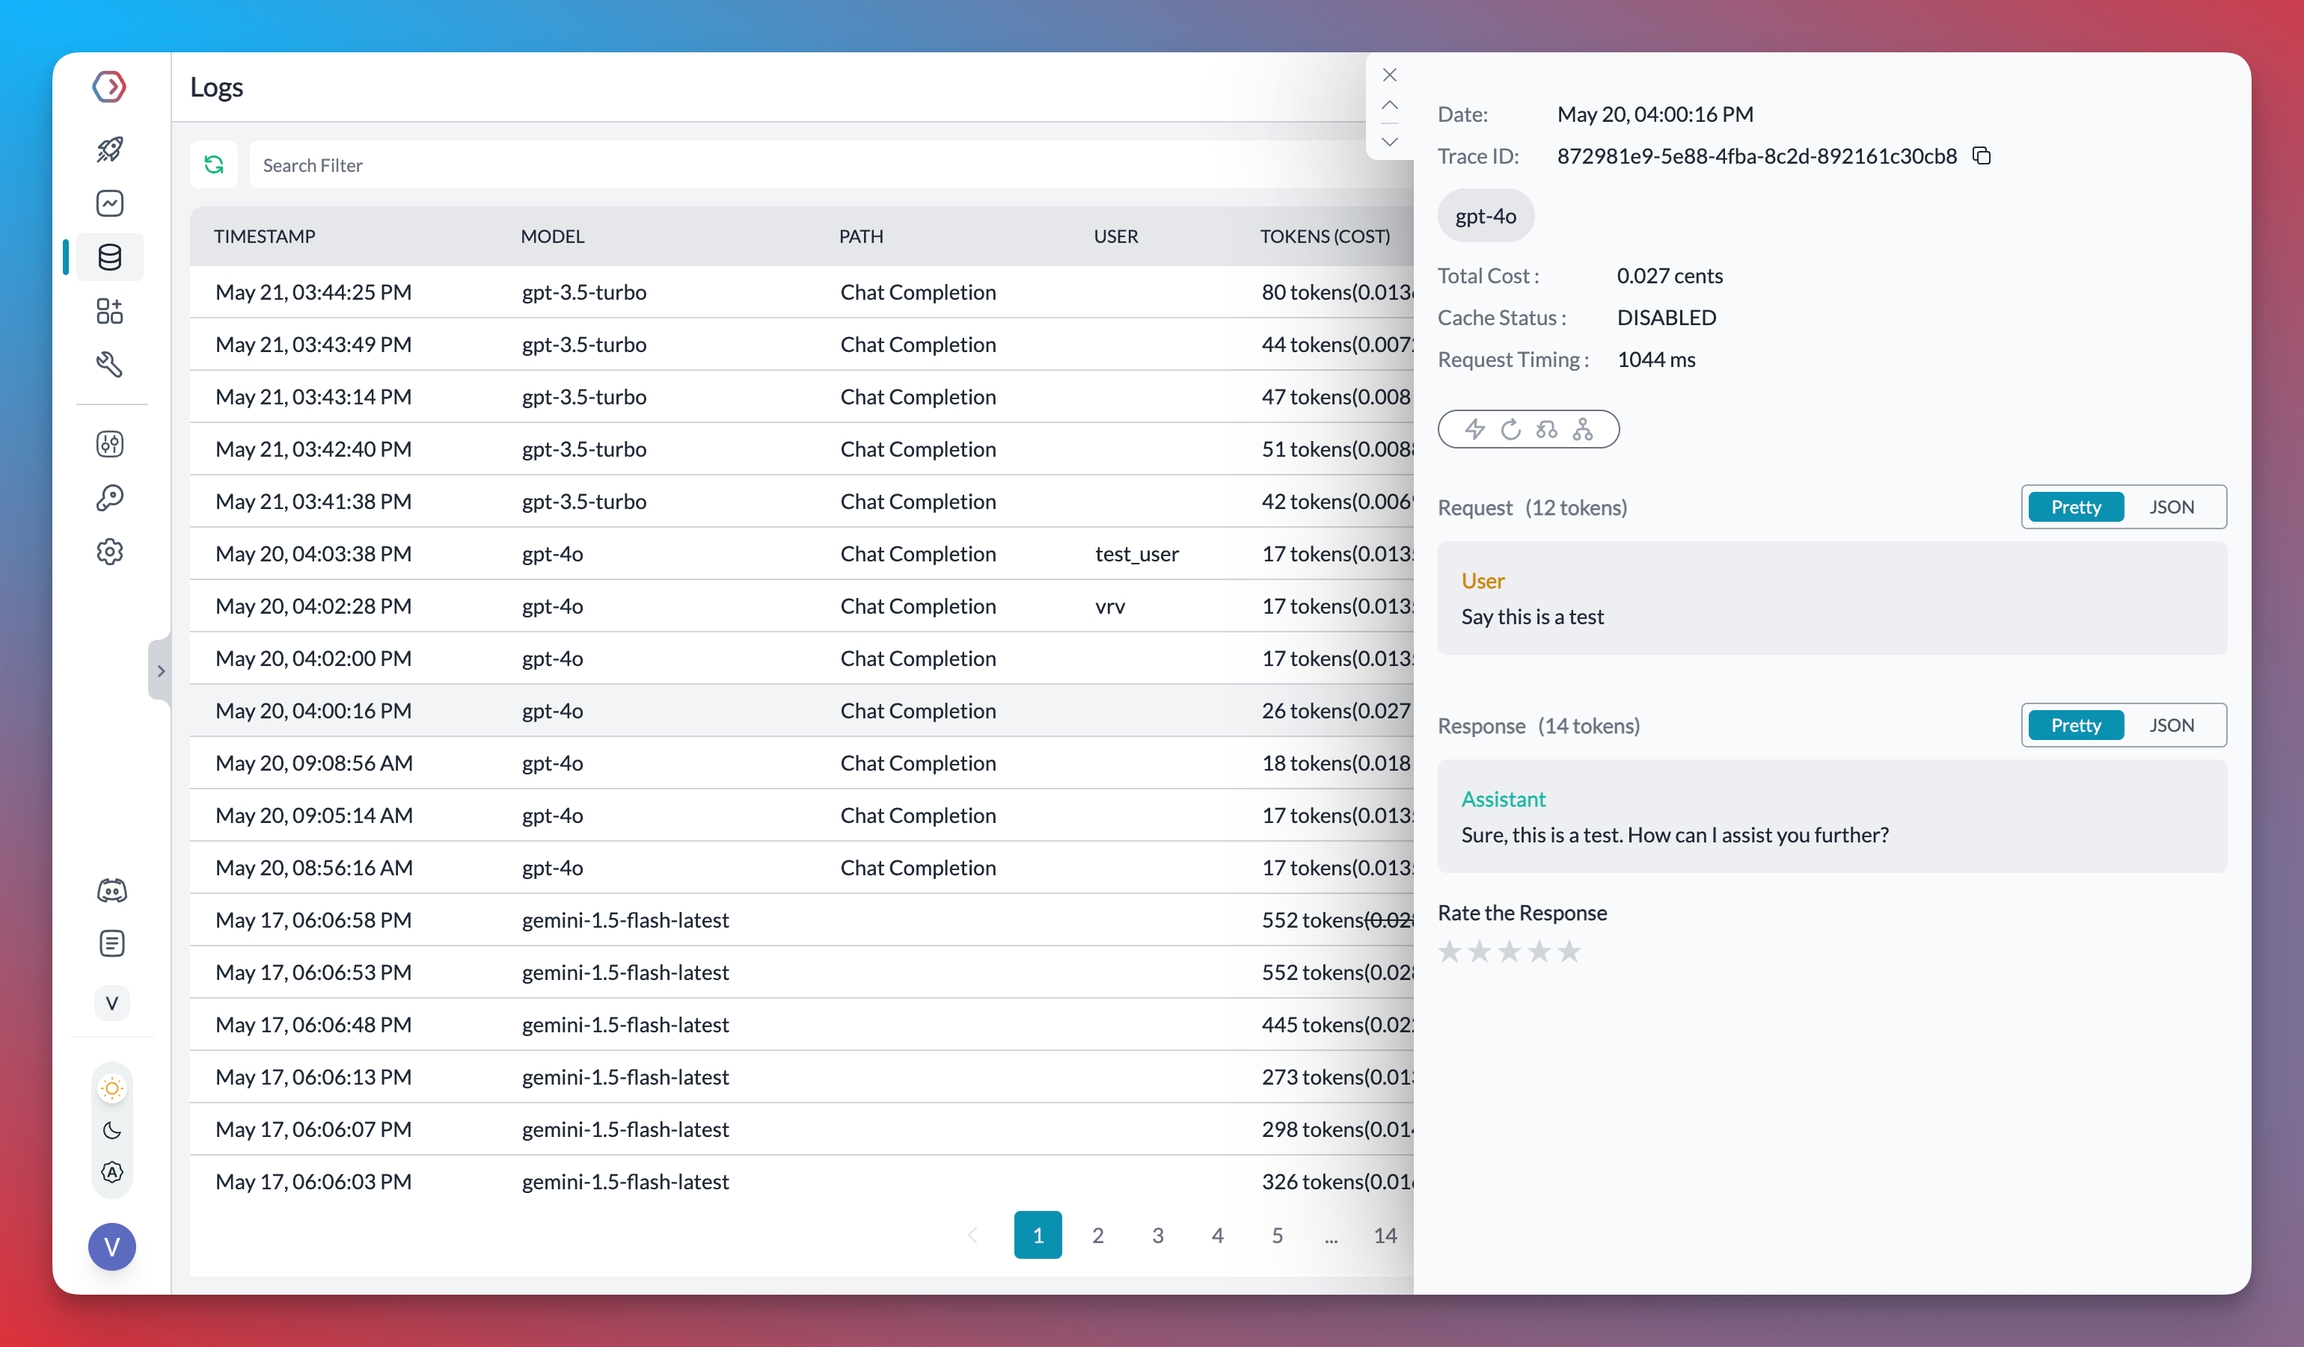Viewport: 2304px width, 1347px height.
Task: Go to next log with down chevron
Action: click(1389, 141)
